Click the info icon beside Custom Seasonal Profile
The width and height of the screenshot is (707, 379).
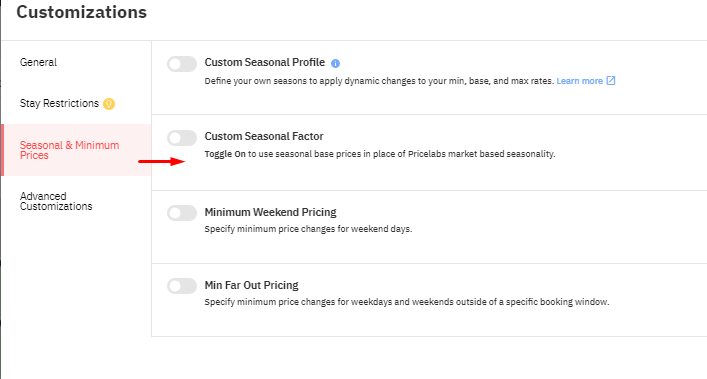pos(335,64)
